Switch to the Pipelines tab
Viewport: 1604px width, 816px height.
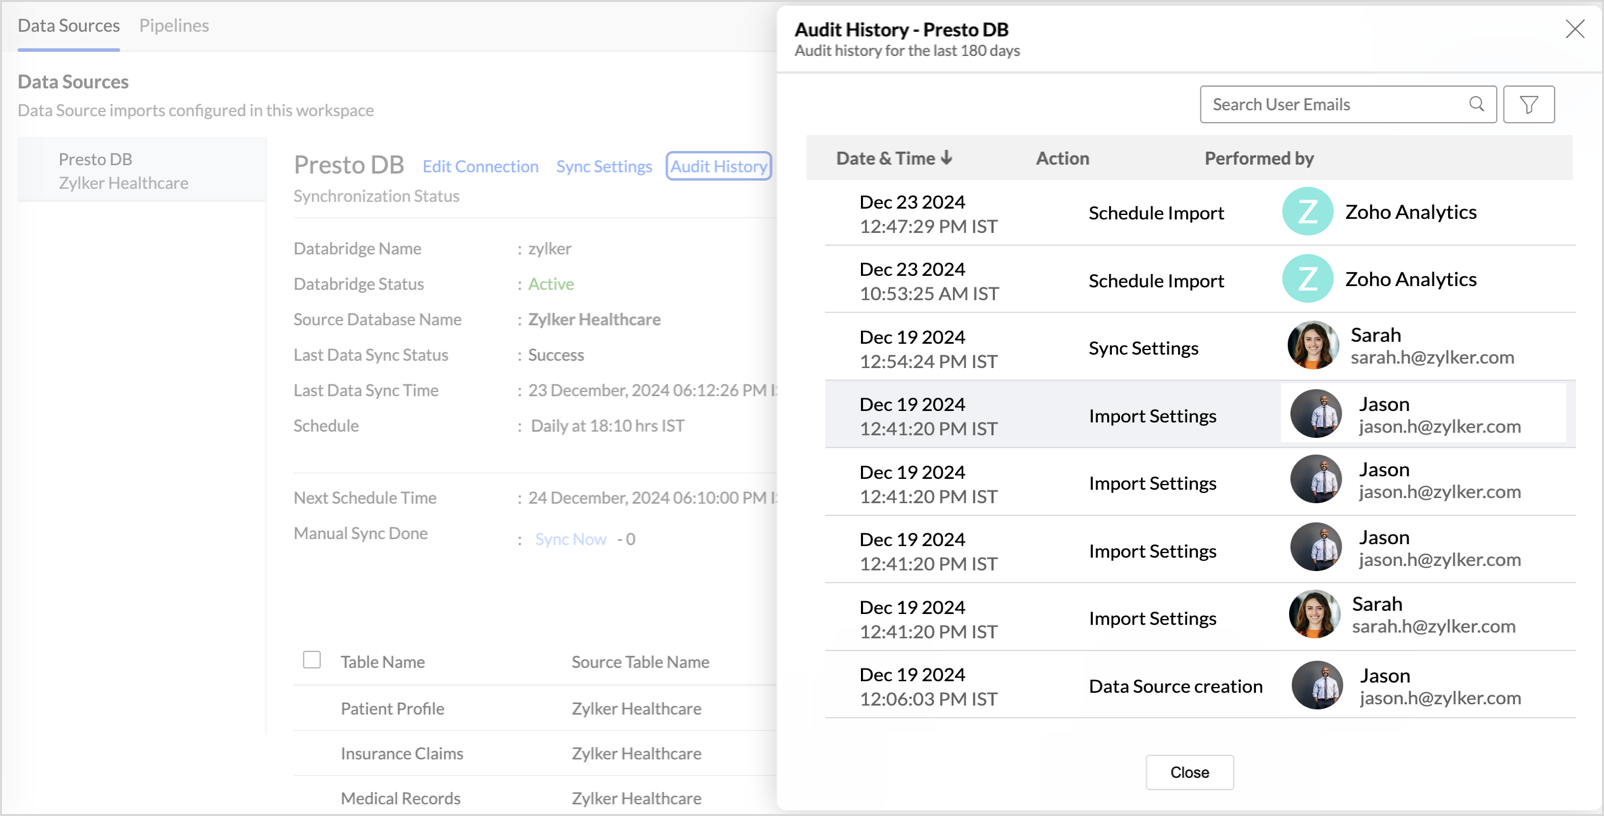point(174,25)
